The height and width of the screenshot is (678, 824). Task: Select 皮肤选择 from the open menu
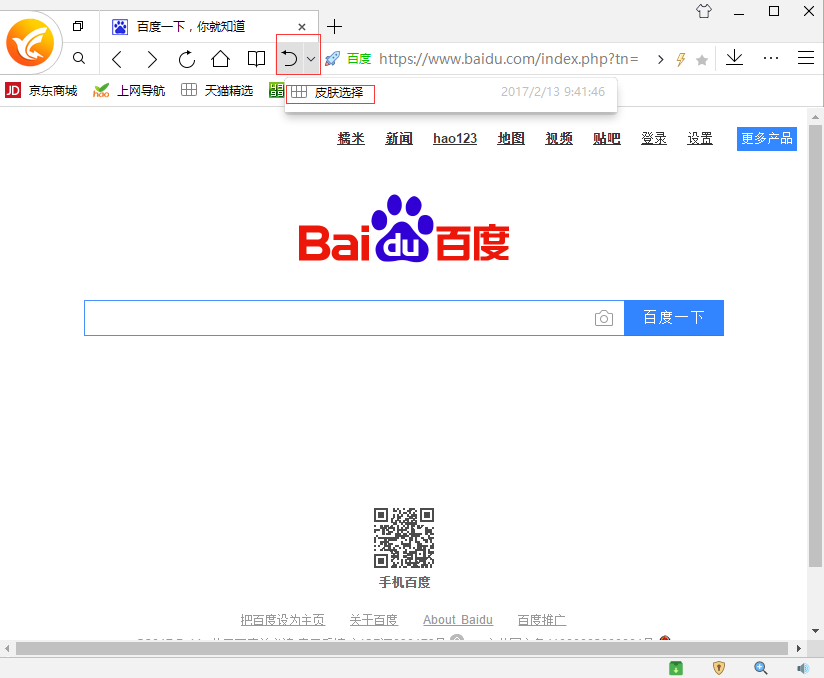(x=337, y=94)
